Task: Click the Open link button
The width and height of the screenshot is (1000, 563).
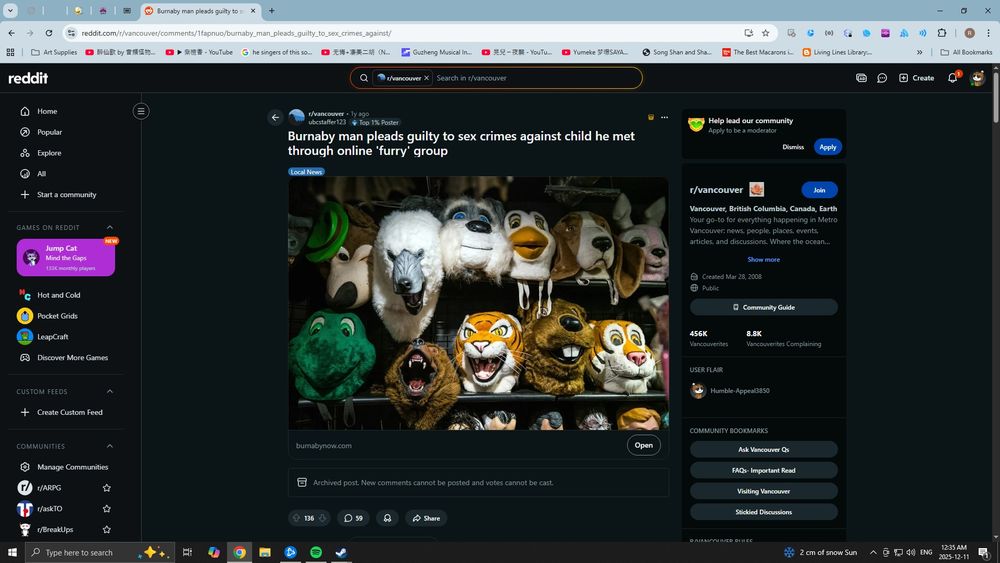Action: (643, 445)
